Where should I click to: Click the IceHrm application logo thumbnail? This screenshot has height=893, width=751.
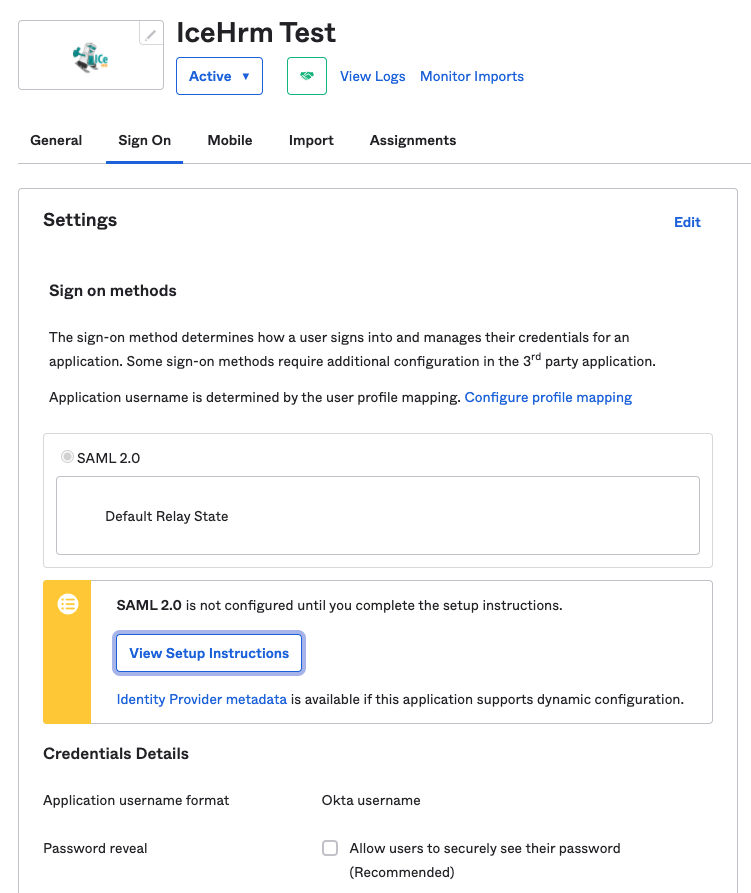[91, 59]
